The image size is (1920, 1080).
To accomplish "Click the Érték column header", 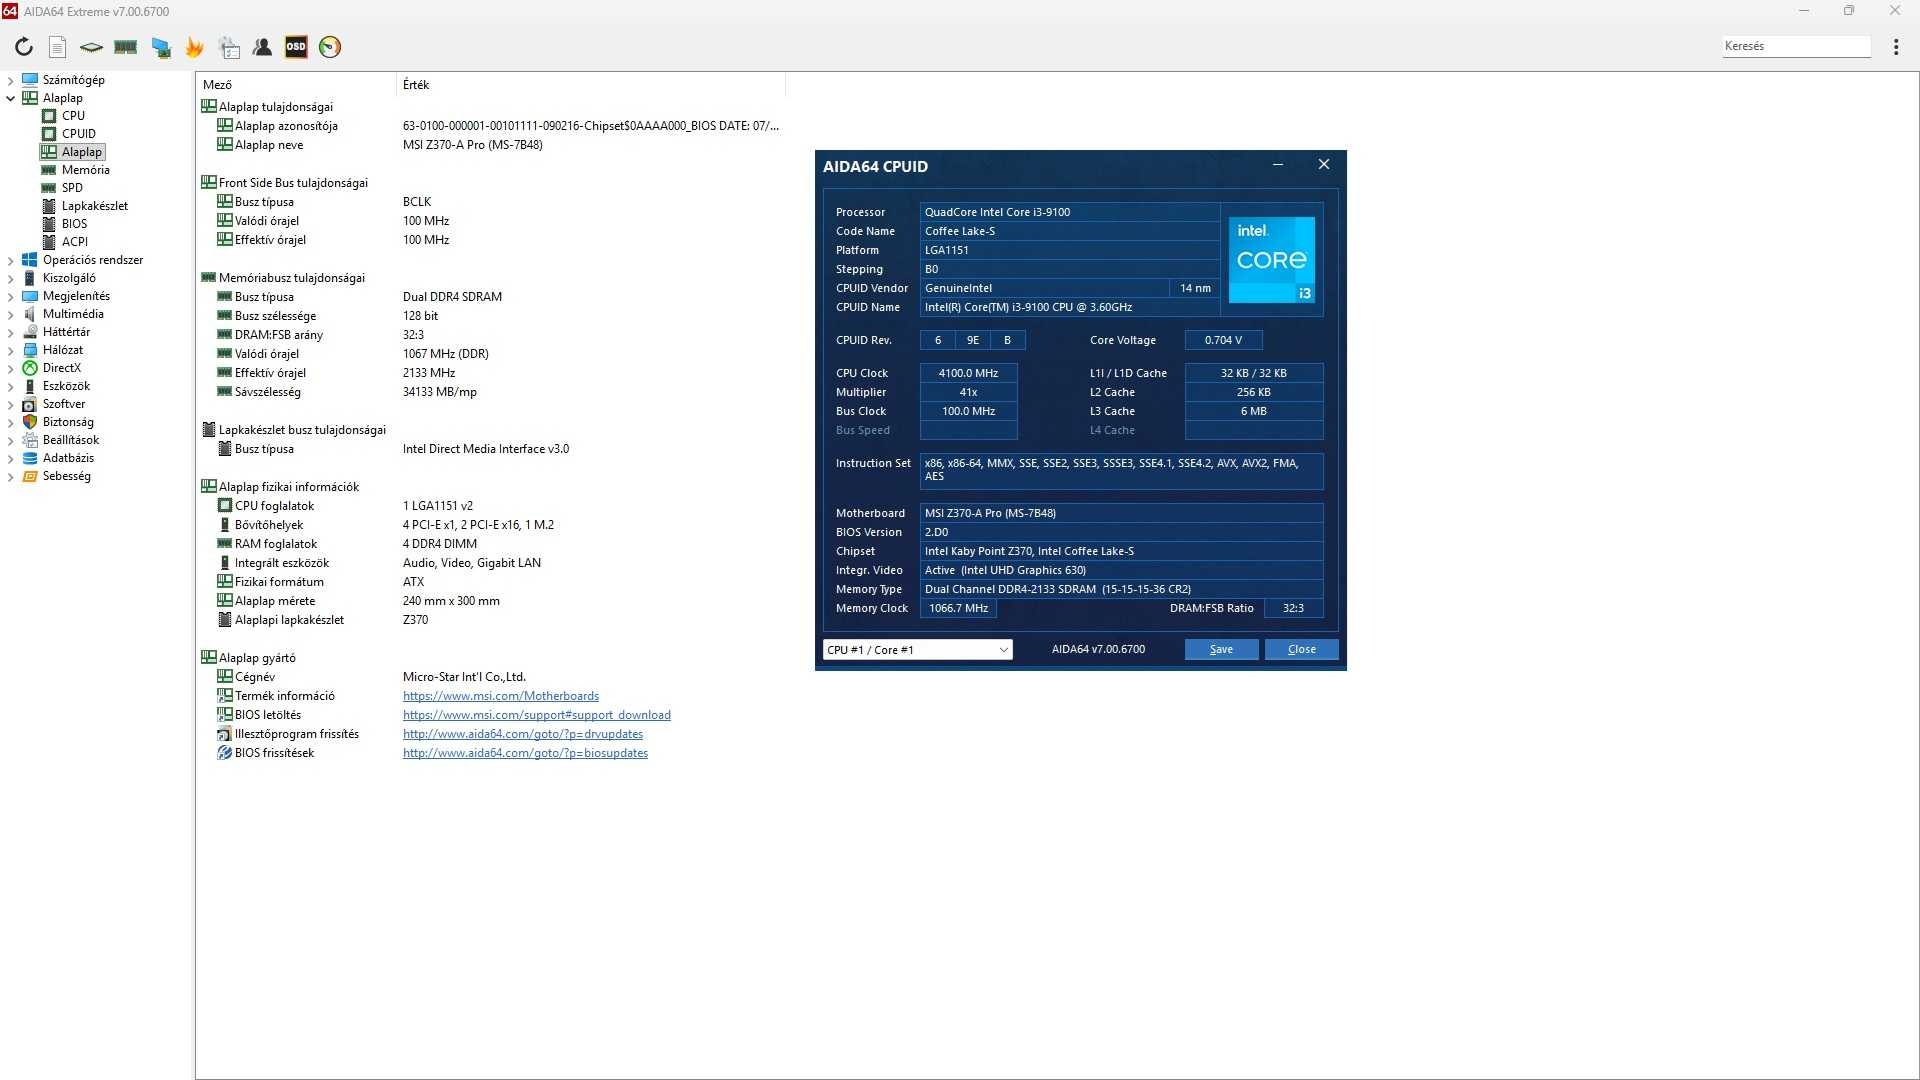I will (416, 85).
